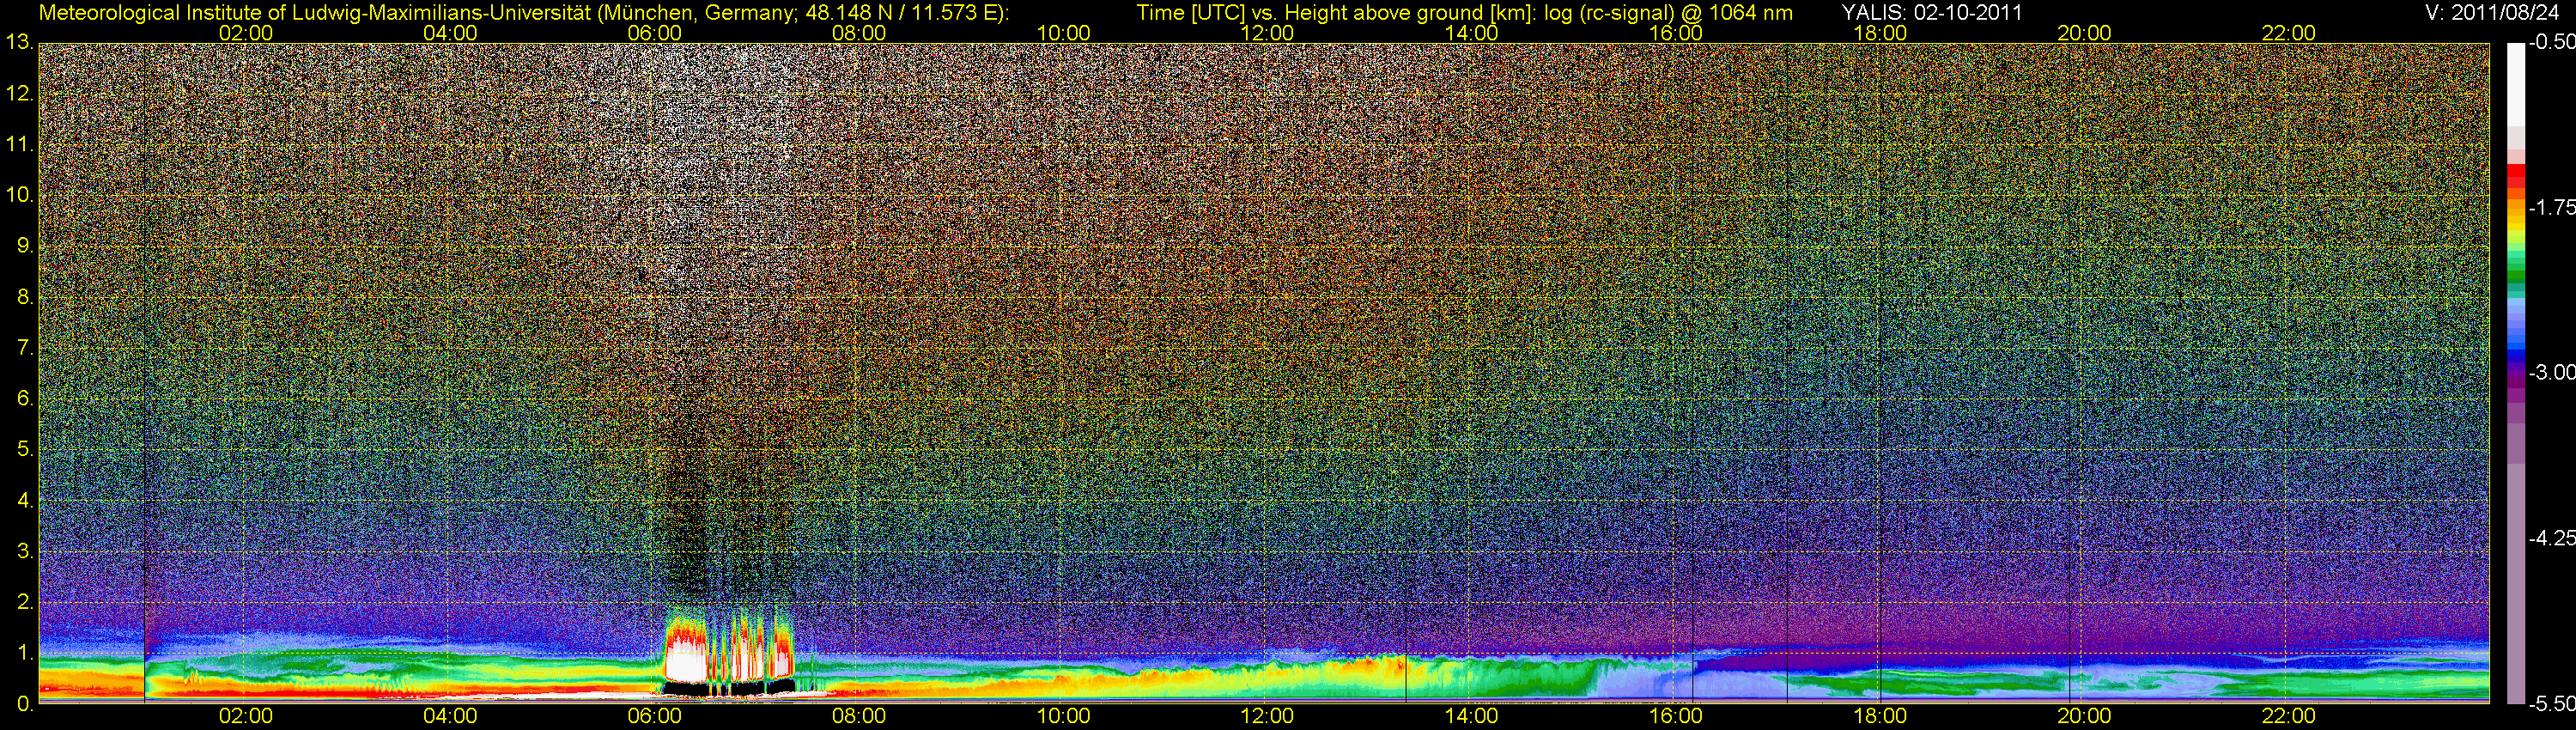This screenshot has height=730, width=2576.
Task: Select the top-axis 20:00 time label
Action: 2084,33
